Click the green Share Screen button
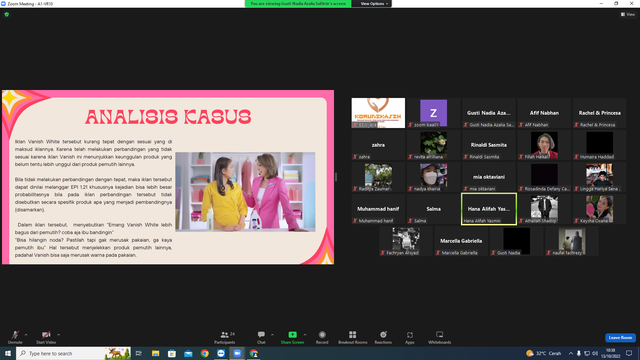Screen dimensions: 640x360 tap(292, 337)
